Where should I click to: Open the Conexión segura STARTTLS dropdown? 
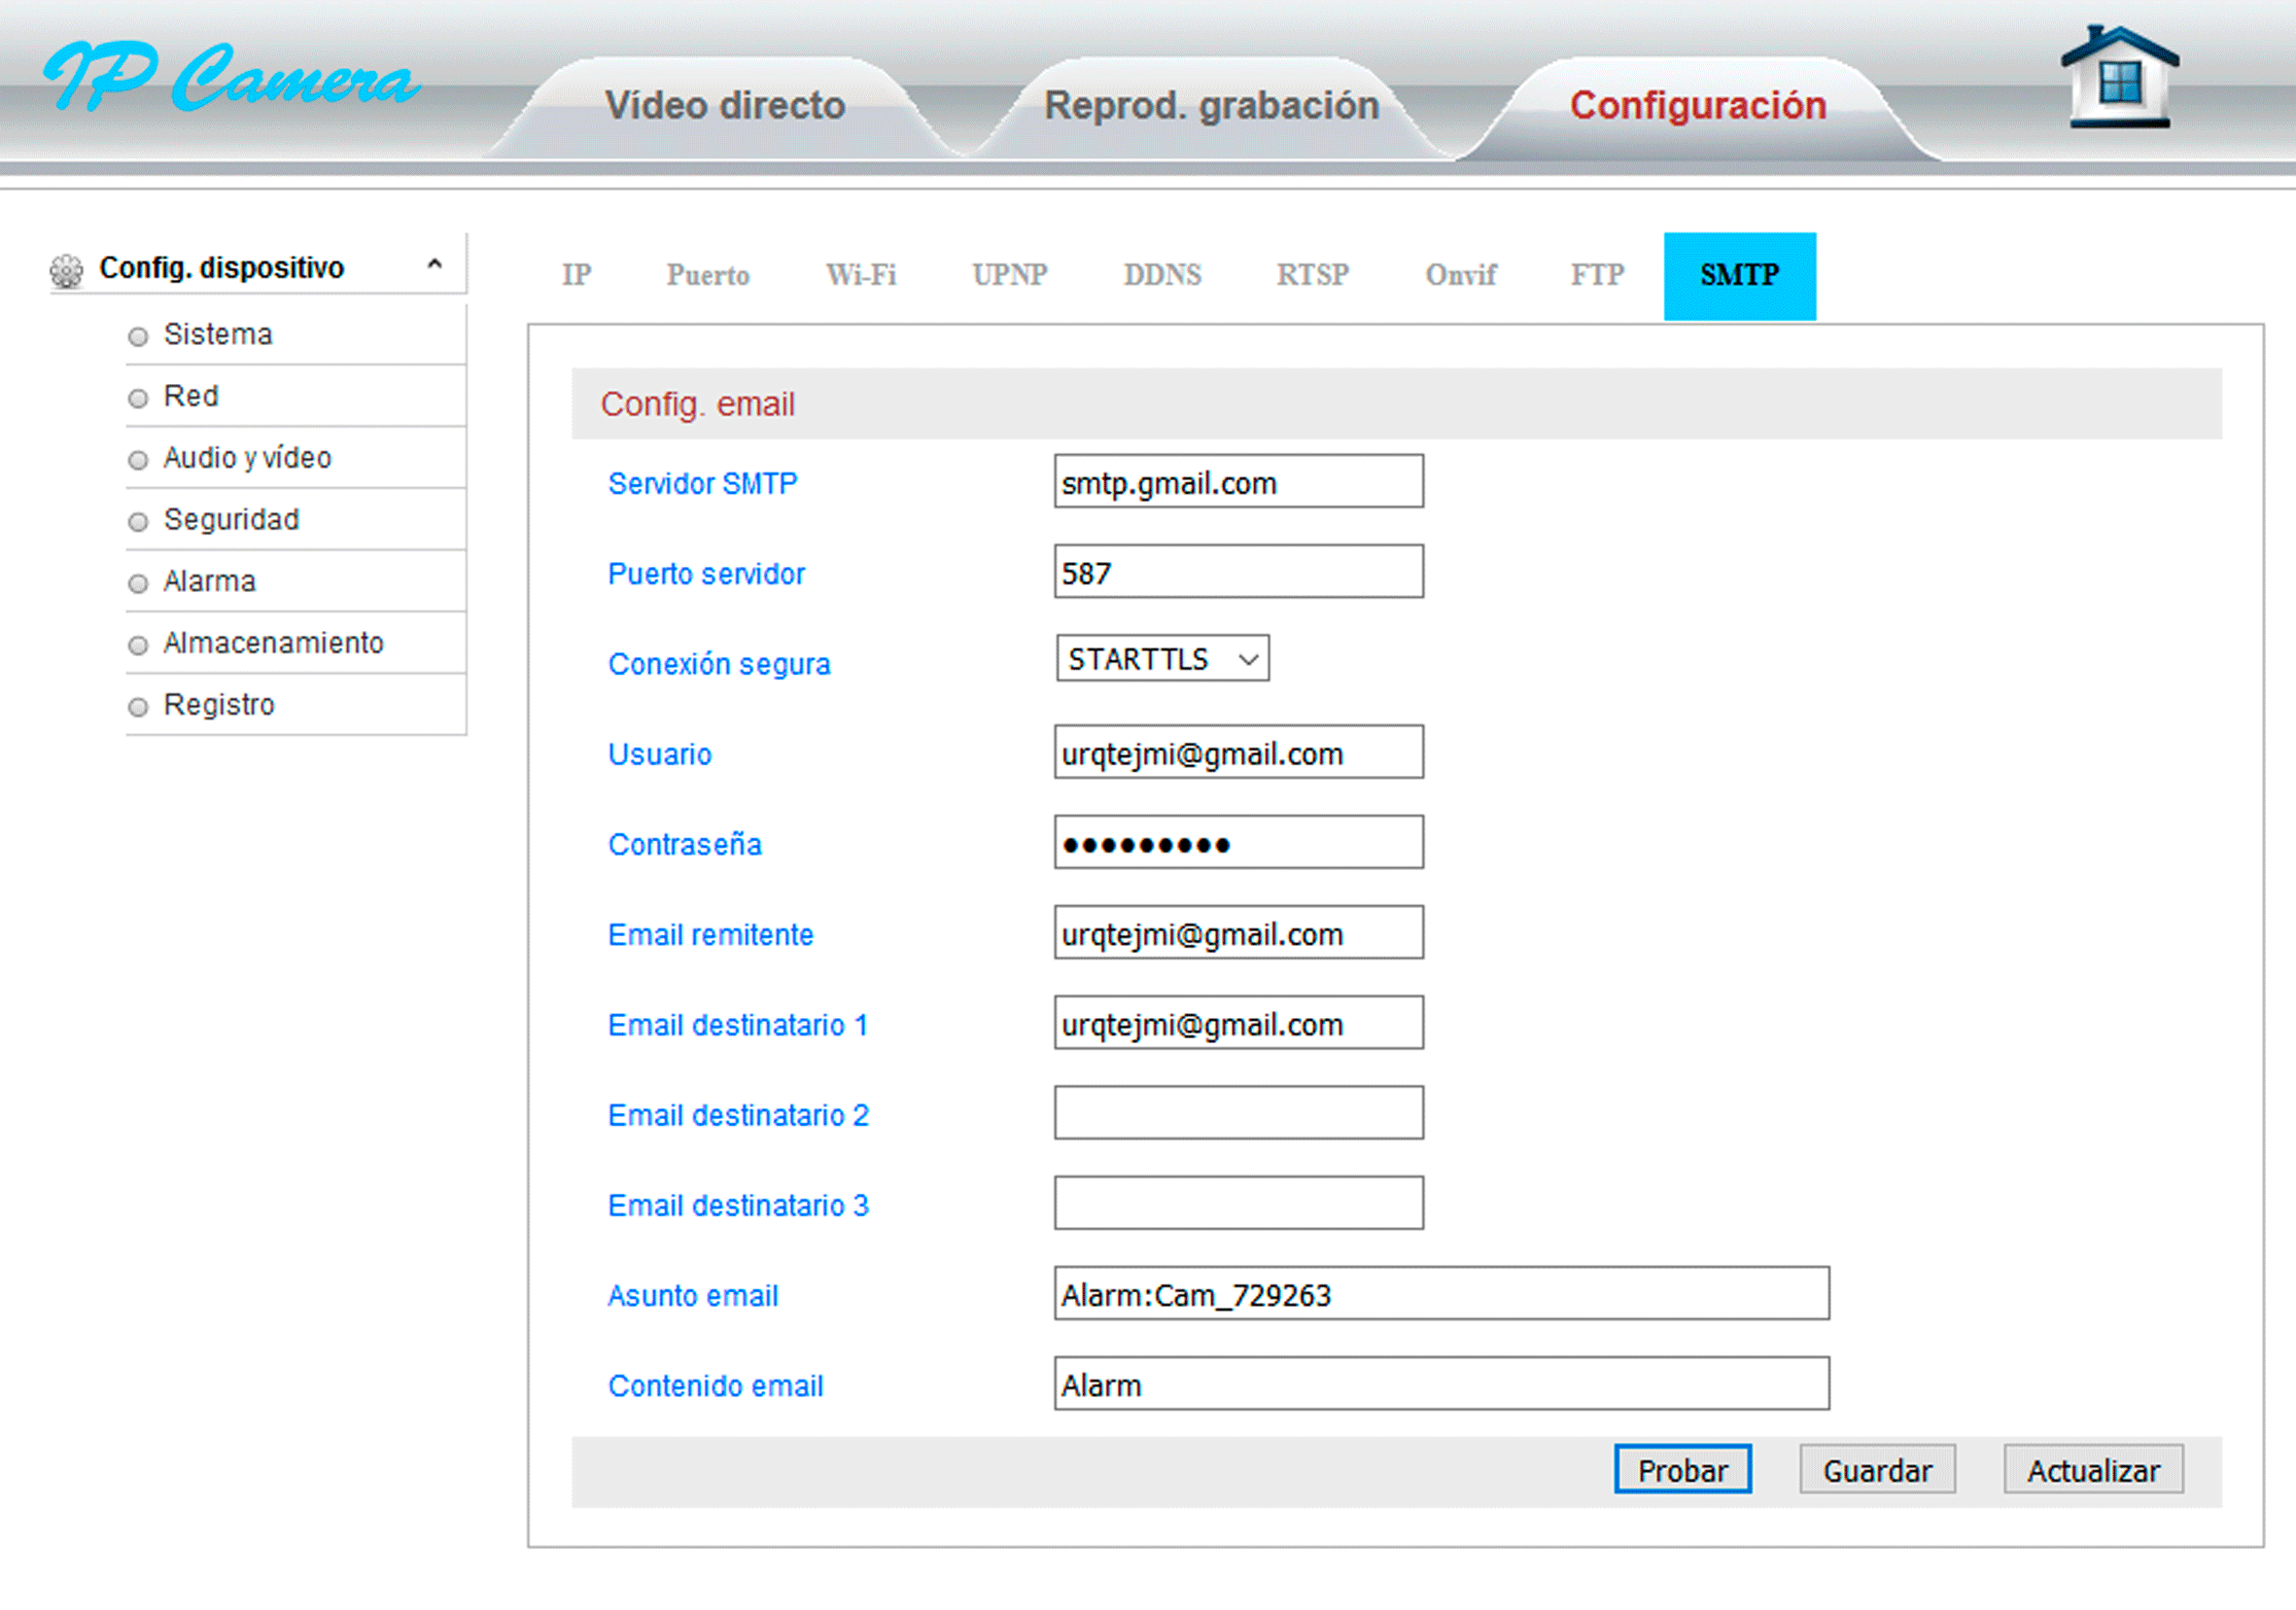coord(1162,659)
